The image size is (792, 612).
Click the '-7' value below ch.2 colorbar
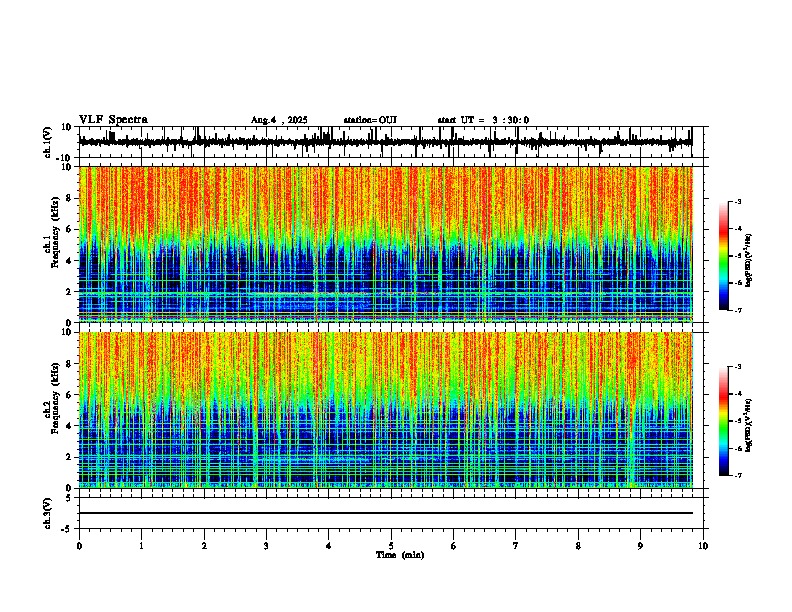click(x=738, y=475)
